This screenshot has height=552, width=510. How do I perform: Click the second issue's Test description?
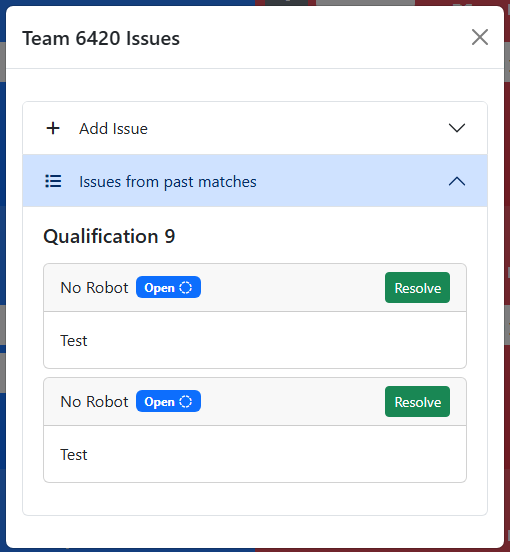tap(74, 455)
